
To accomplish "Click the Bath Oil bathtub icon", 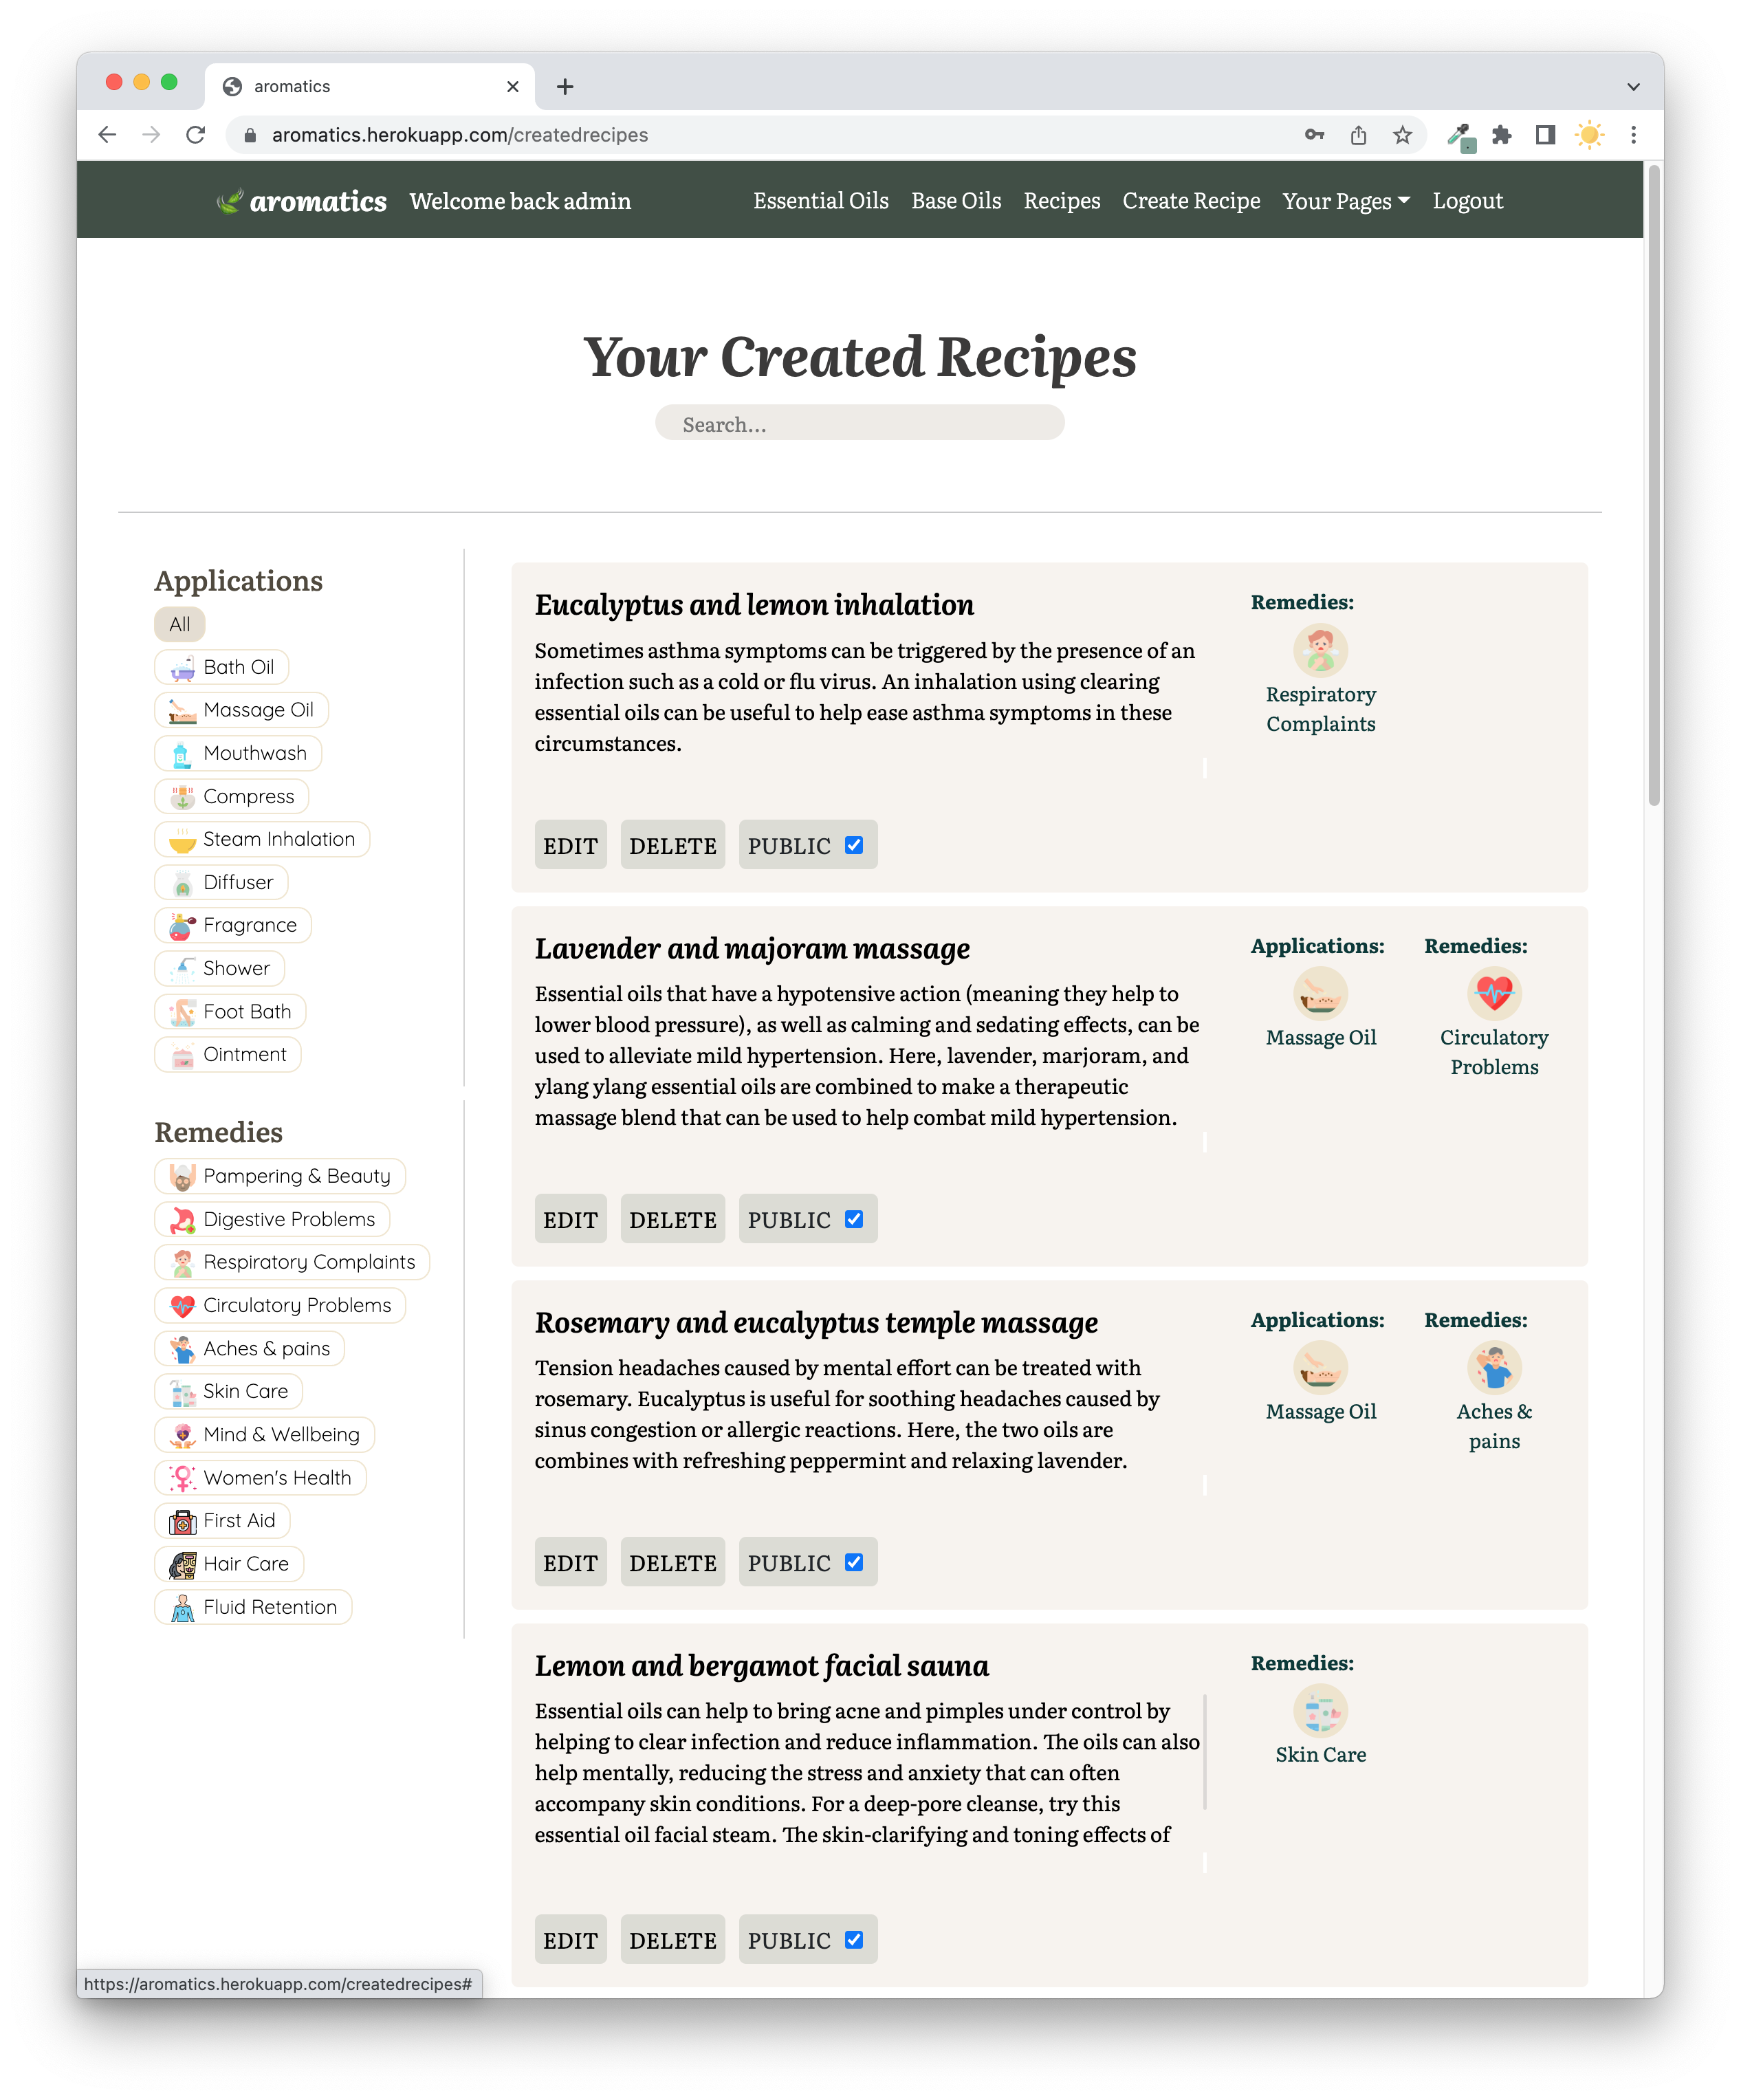I will click(x=182, y=668).
